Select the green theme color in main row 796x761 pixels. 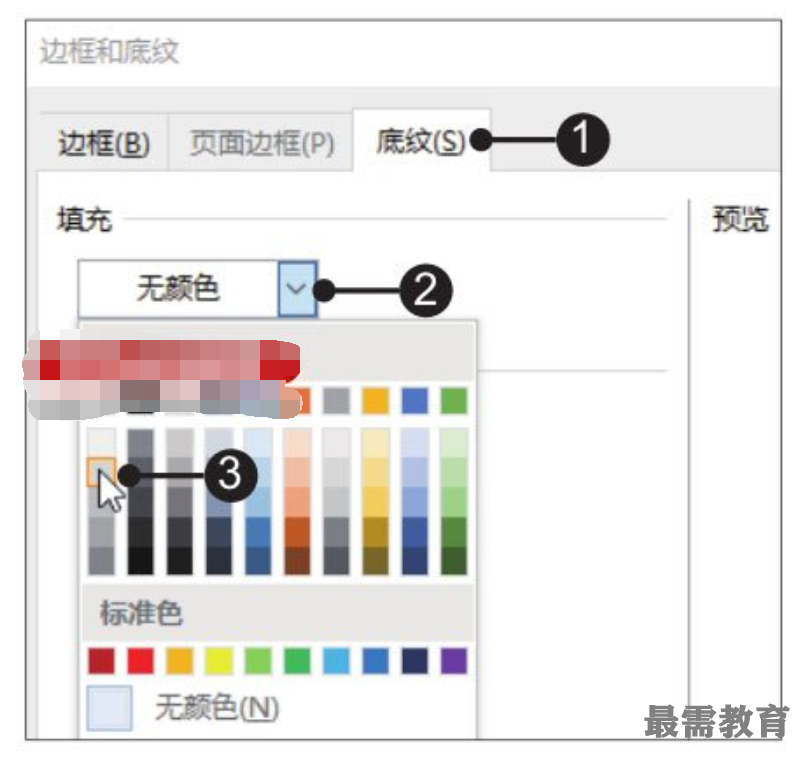(x=454, y=401)
